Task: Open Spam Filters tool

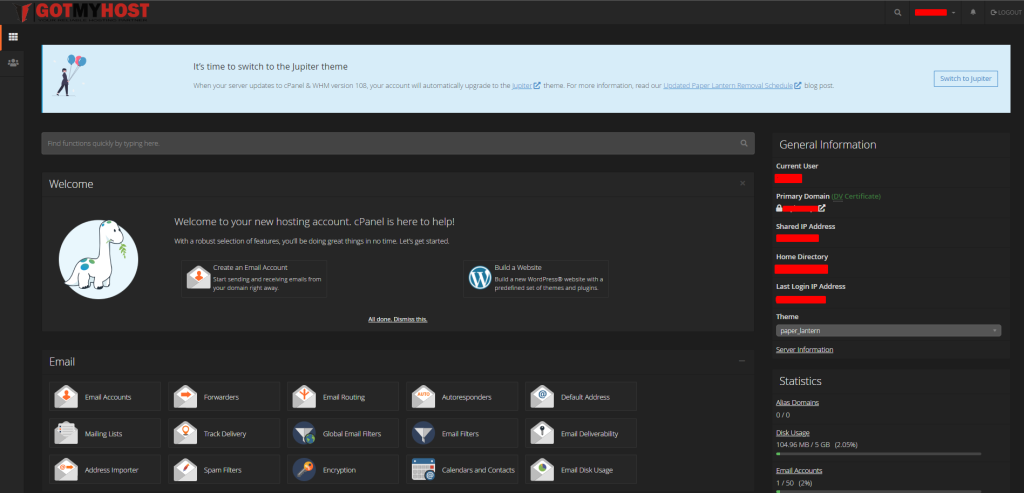Action: click(x=186, y=469)
